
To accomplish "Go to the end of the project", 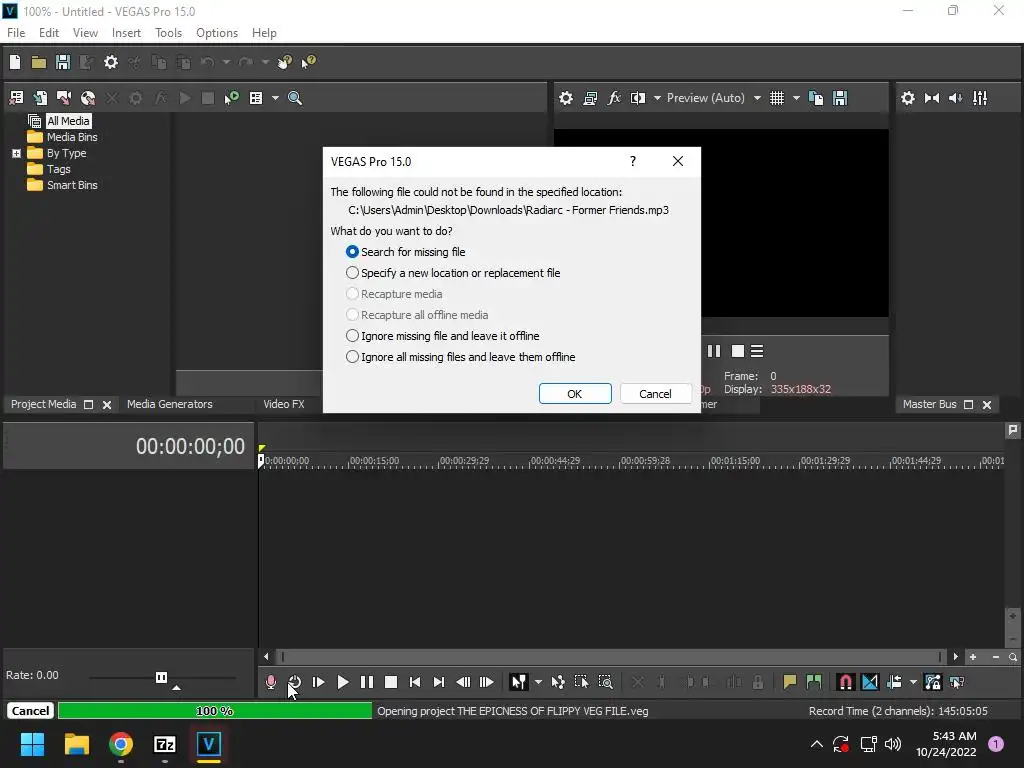I will coord(439,682).
